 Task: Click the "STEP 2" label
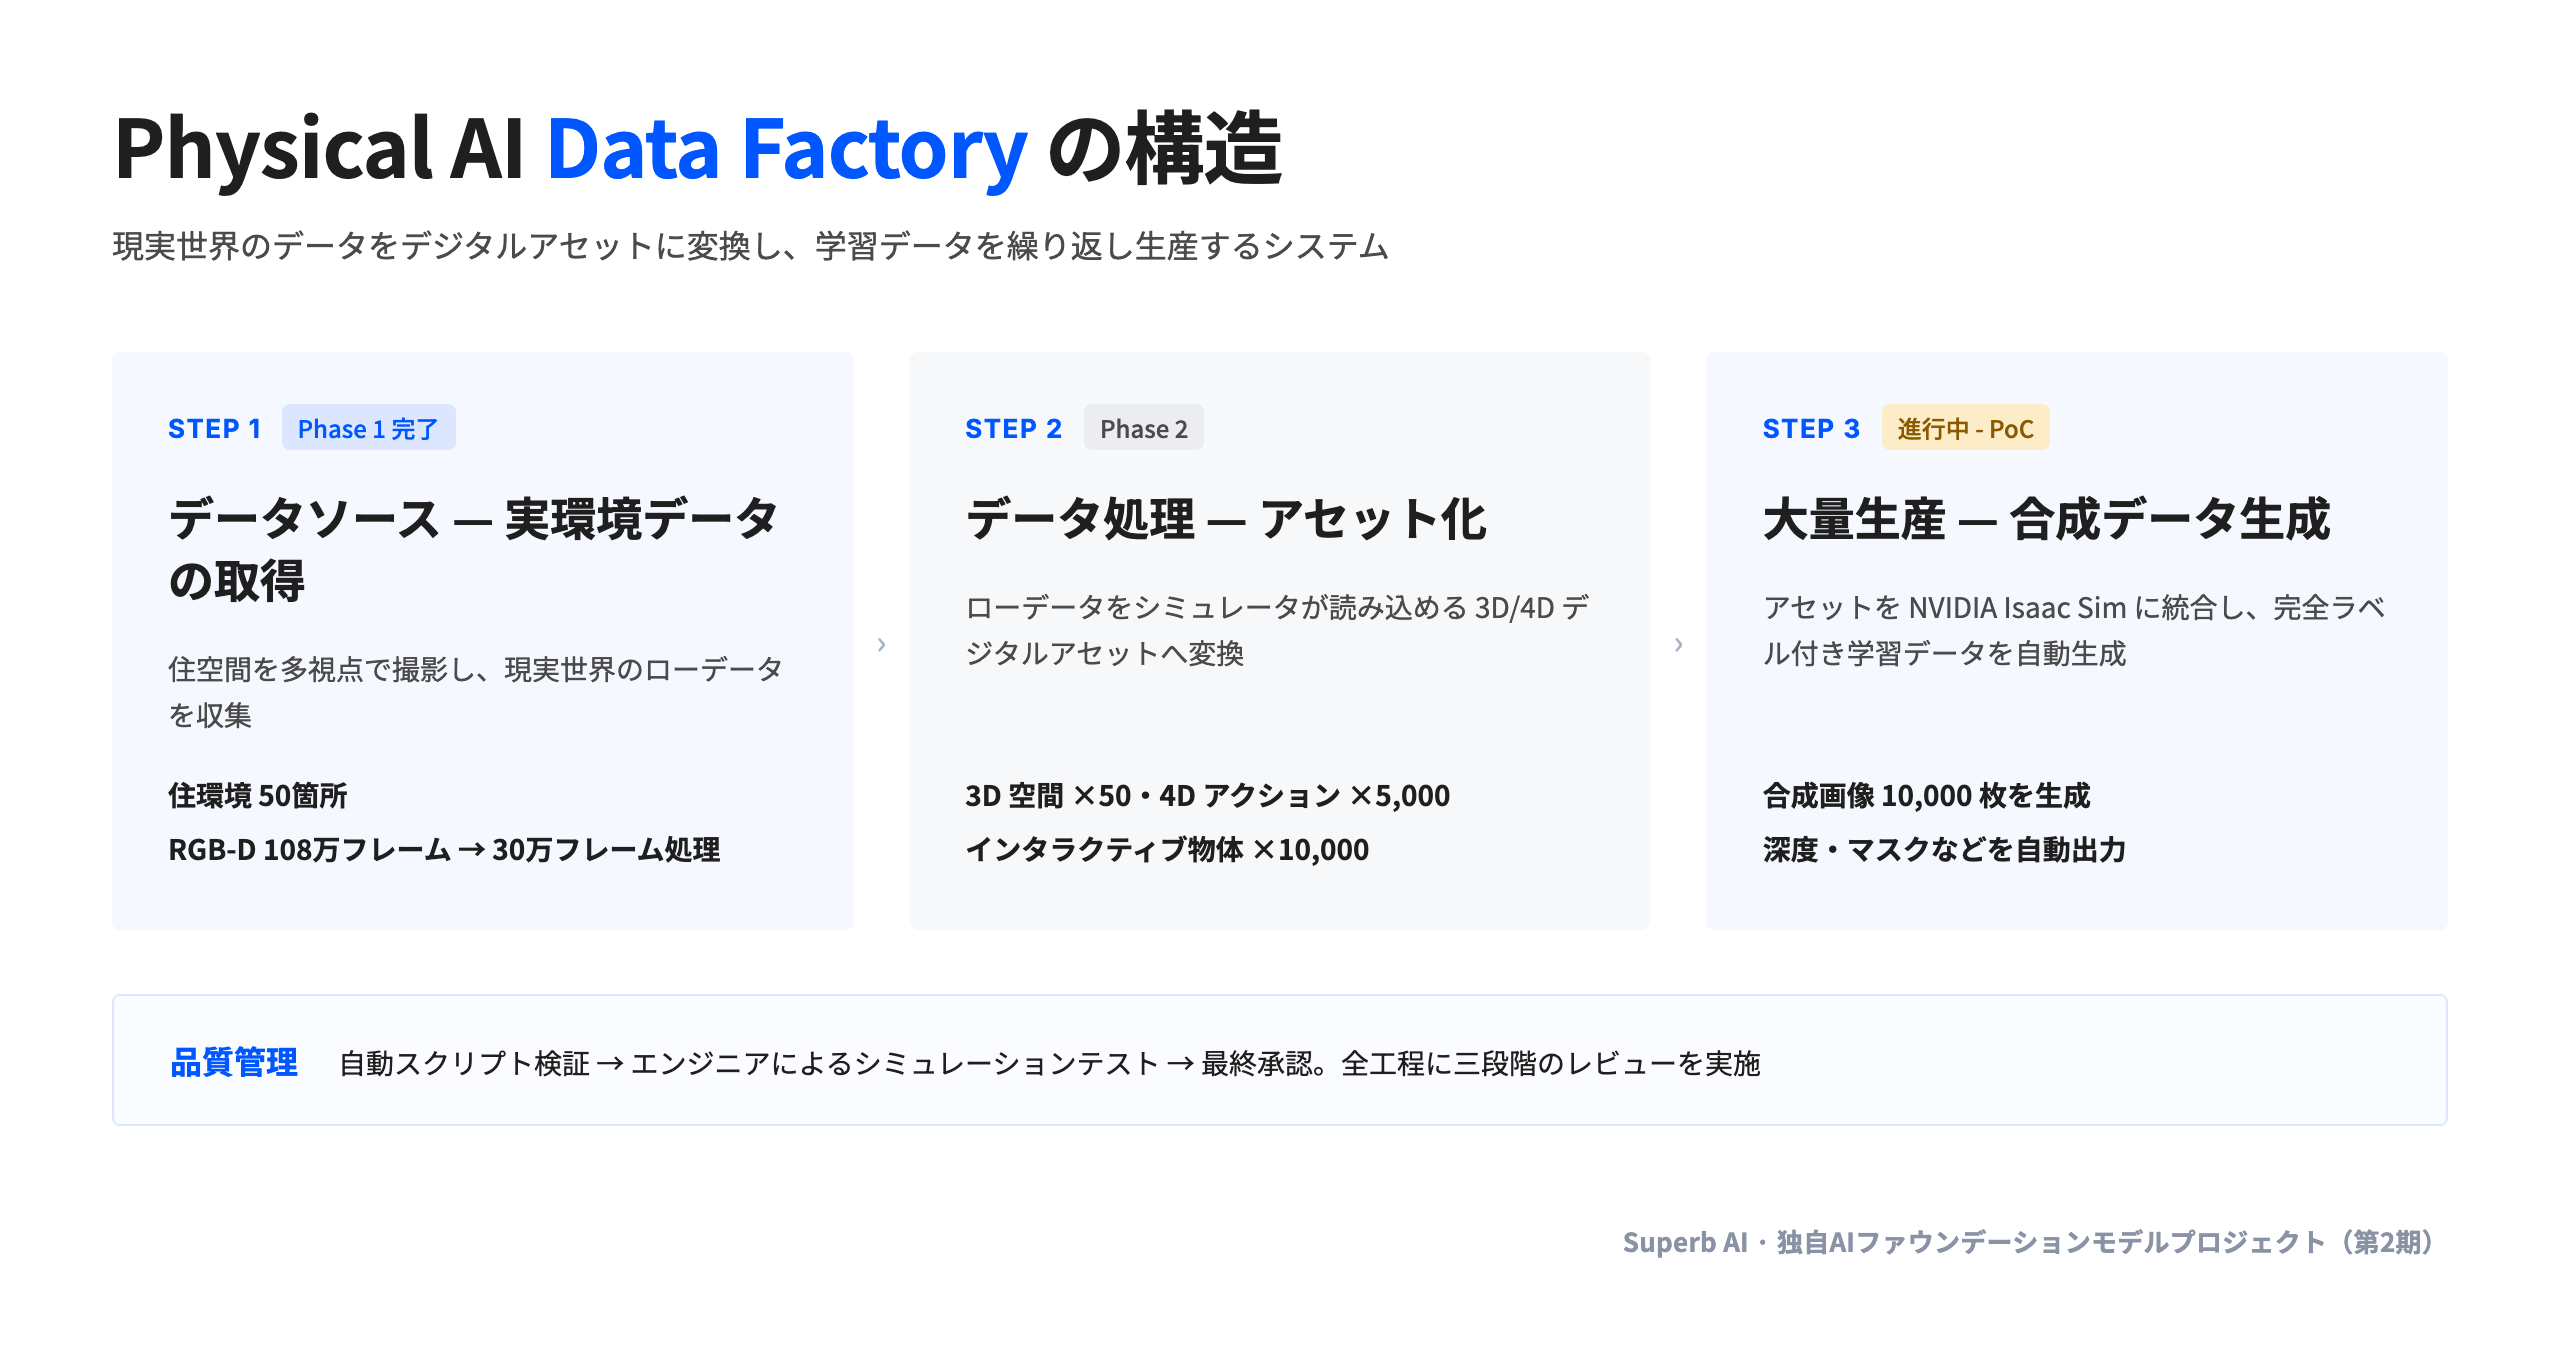pos(1013,429)
